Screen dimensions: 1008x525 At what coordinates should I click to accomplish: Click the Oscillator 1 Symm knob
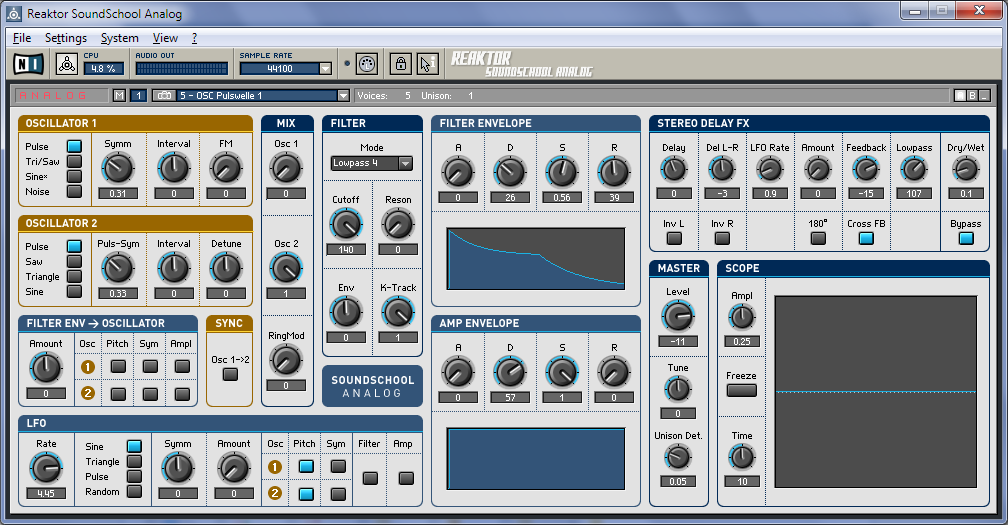[118, 168]
